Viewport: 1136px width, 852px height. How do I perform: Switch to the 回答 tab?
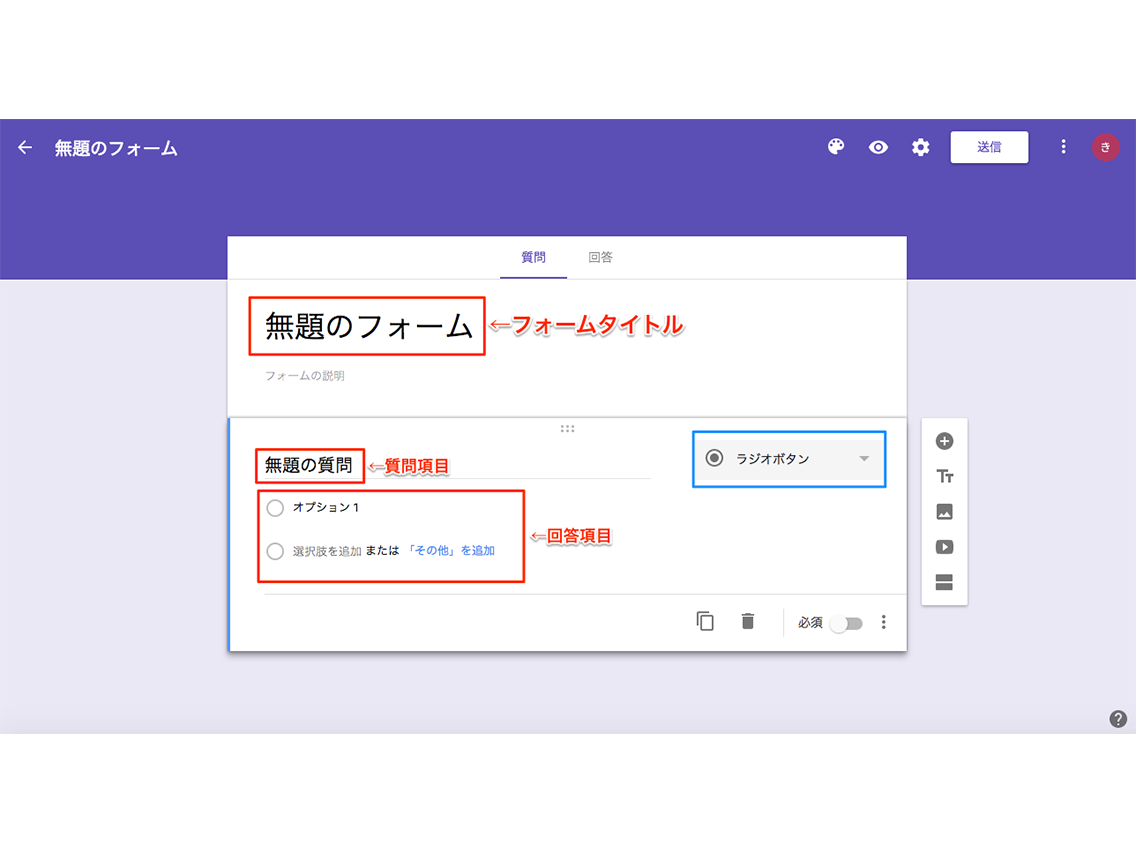point(600,257)
